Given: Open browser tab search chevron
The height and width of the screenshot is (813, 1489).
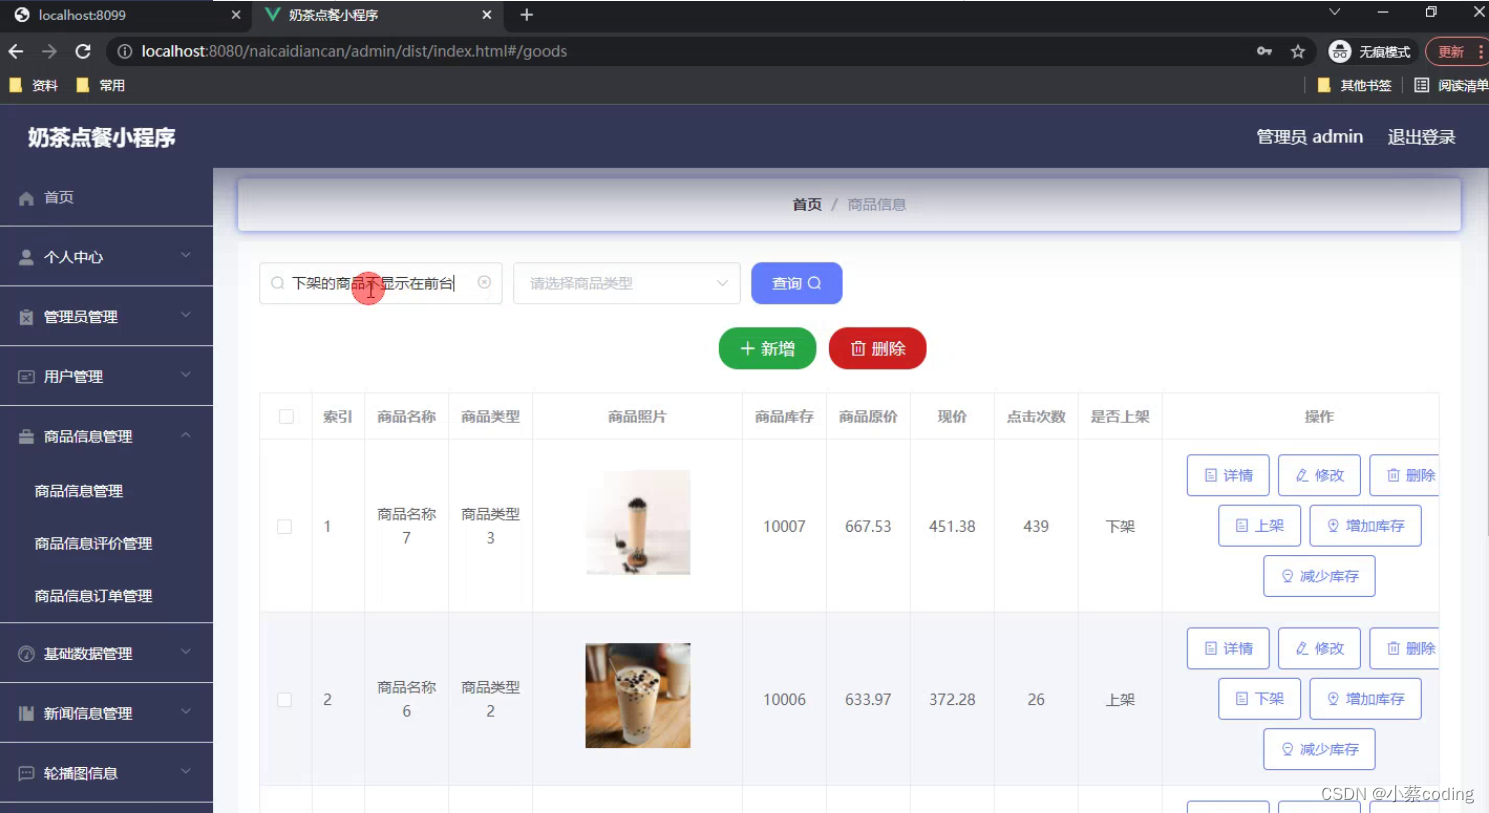Looking at the screenshot, I should pos(1334,12).
